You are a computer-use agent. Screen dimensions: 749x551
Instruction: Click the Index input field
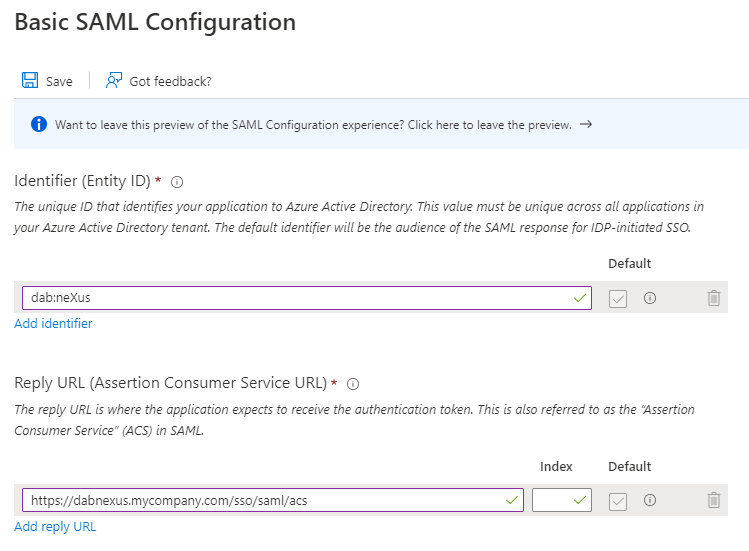click(x=553, y=500)
